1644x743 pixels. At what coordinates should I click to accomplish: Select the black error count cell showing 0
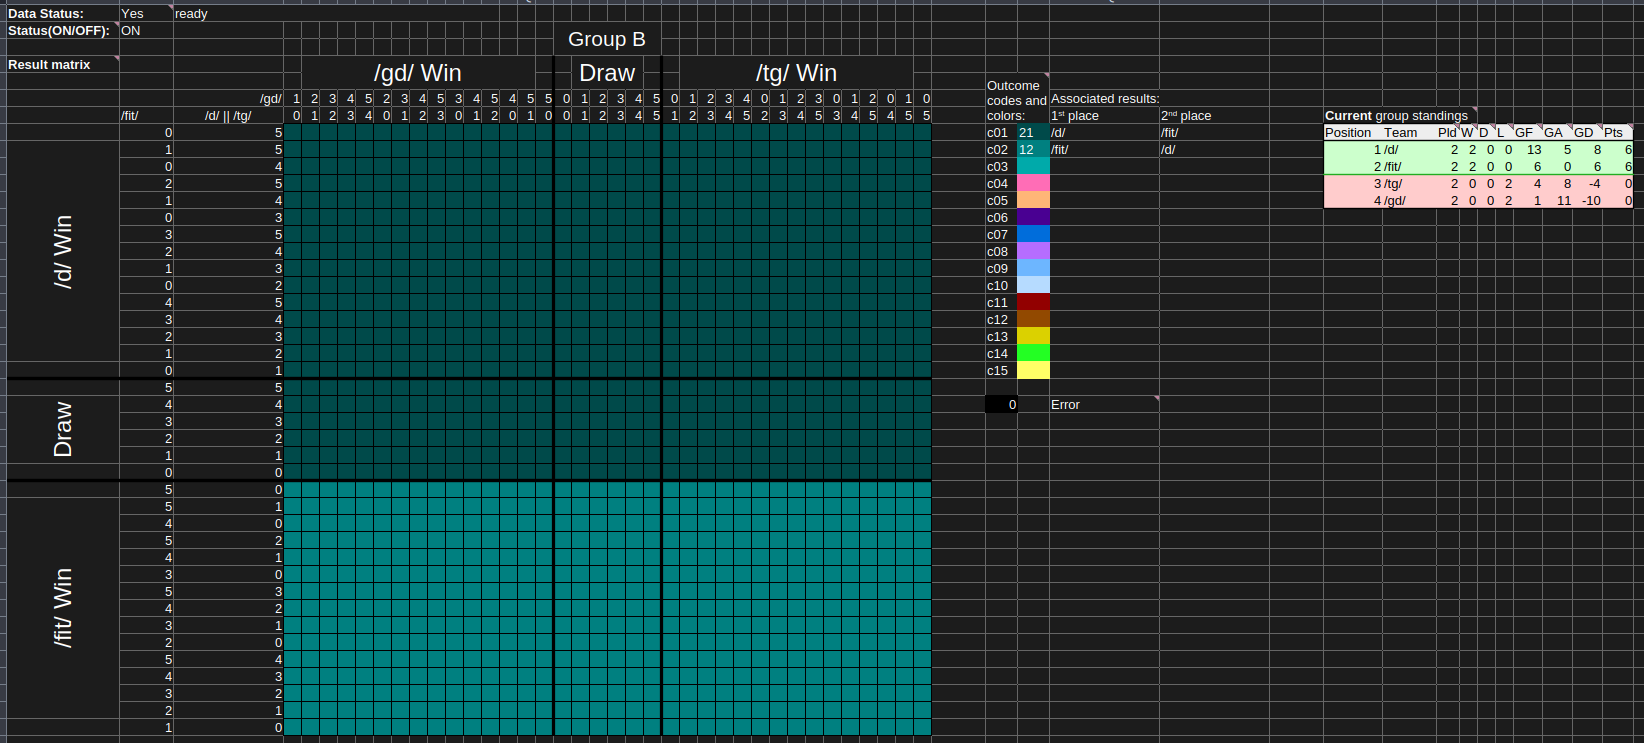pos(1001,405)
